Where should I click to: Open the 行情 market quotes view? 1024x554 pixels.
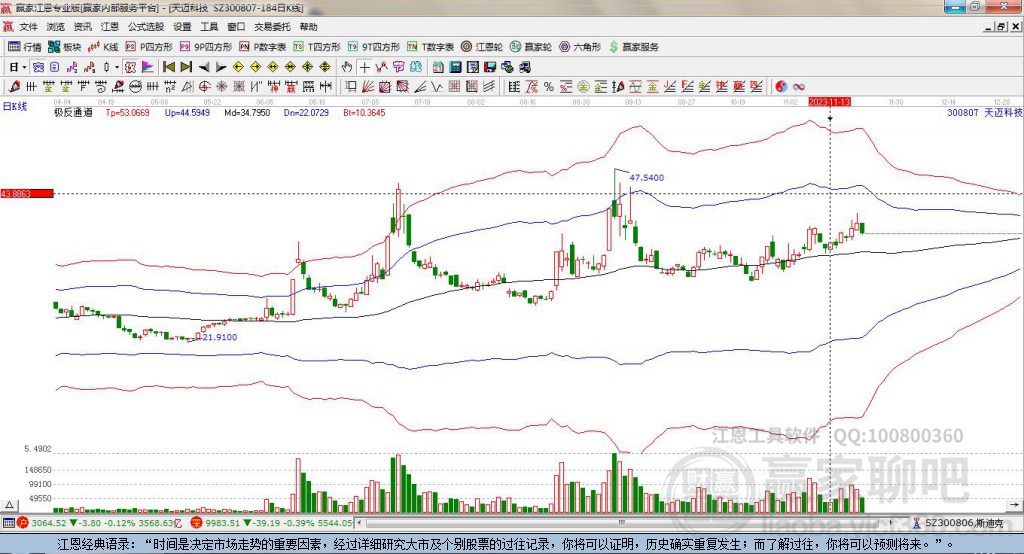tap(25, 47)
